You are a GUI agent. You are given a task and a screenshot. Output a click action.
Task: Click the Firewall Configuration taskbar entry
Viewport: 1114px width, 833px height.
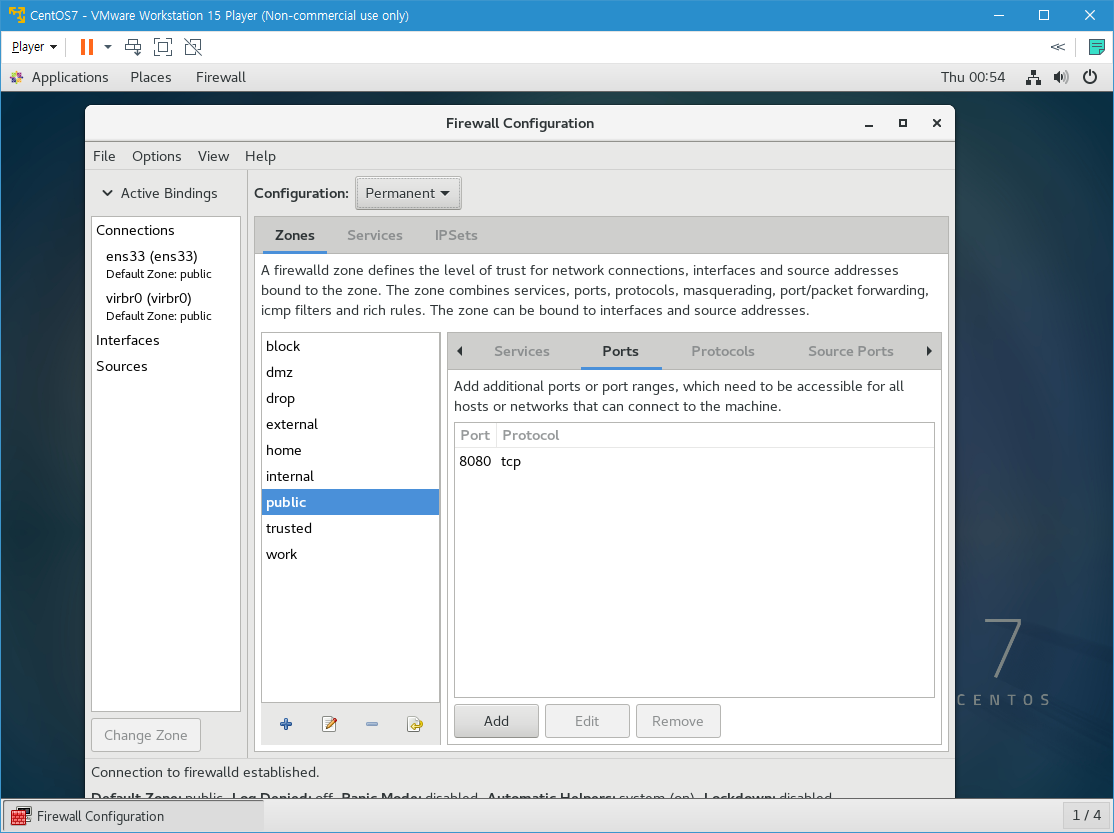click(x=134, y=816)
